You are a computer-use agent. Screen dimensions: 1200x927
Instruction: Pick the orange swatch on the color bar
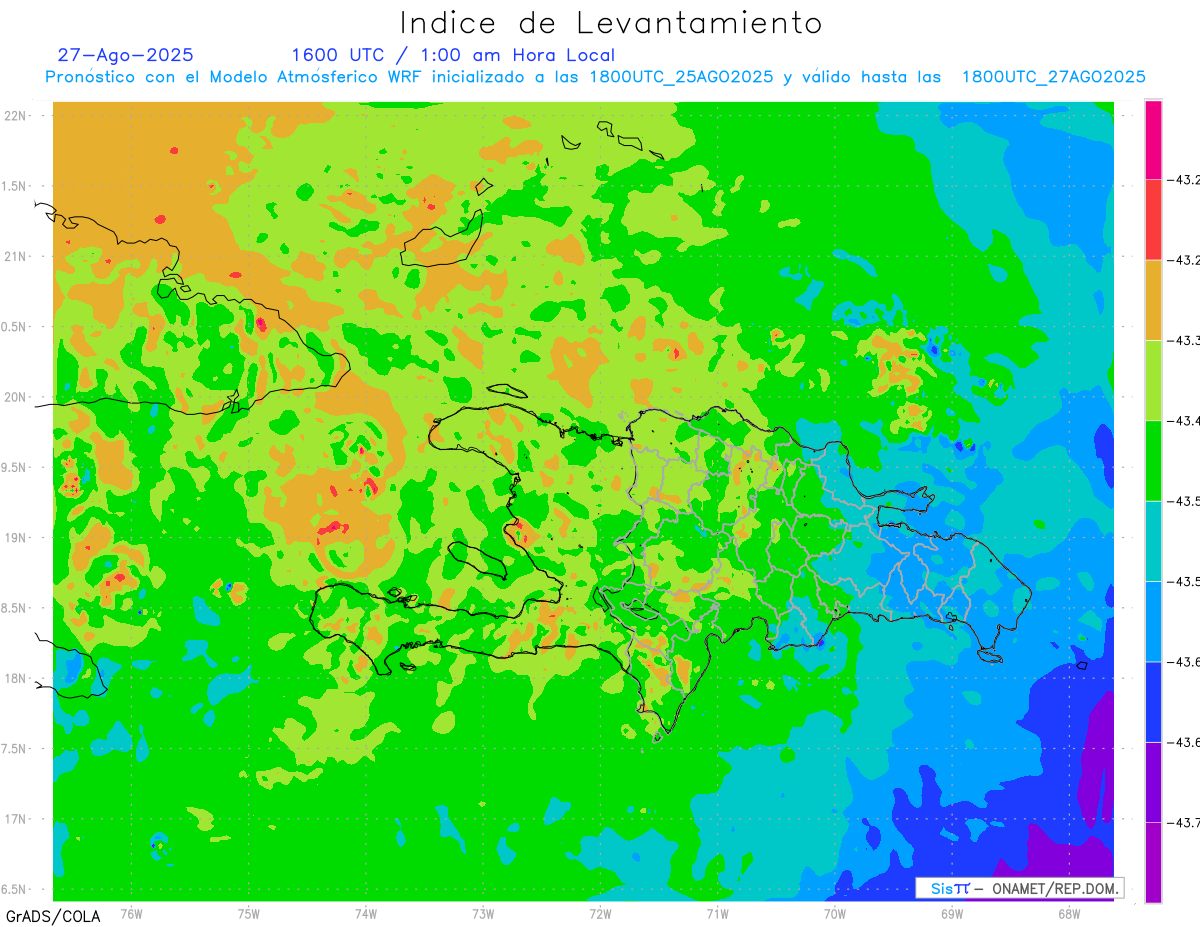1153,300
